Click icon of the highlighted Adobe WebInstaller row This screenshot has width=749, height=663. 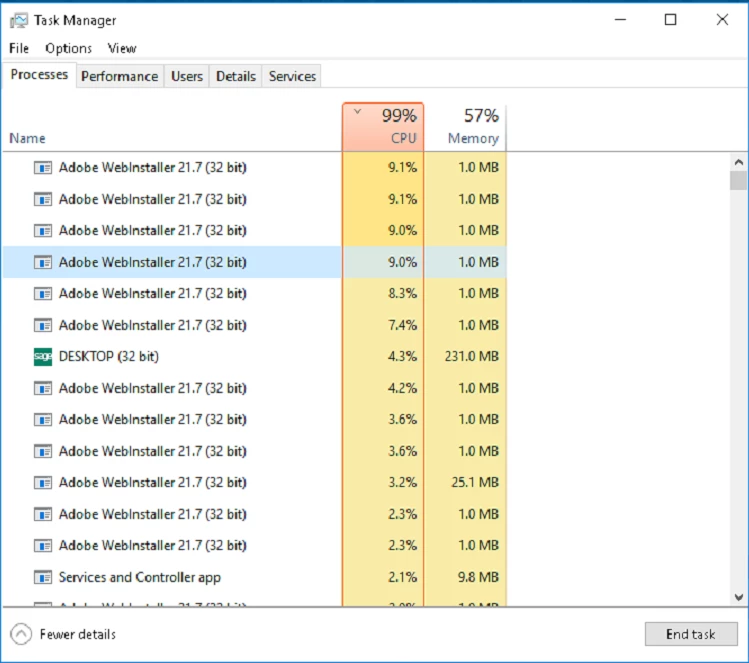[43, 262]
